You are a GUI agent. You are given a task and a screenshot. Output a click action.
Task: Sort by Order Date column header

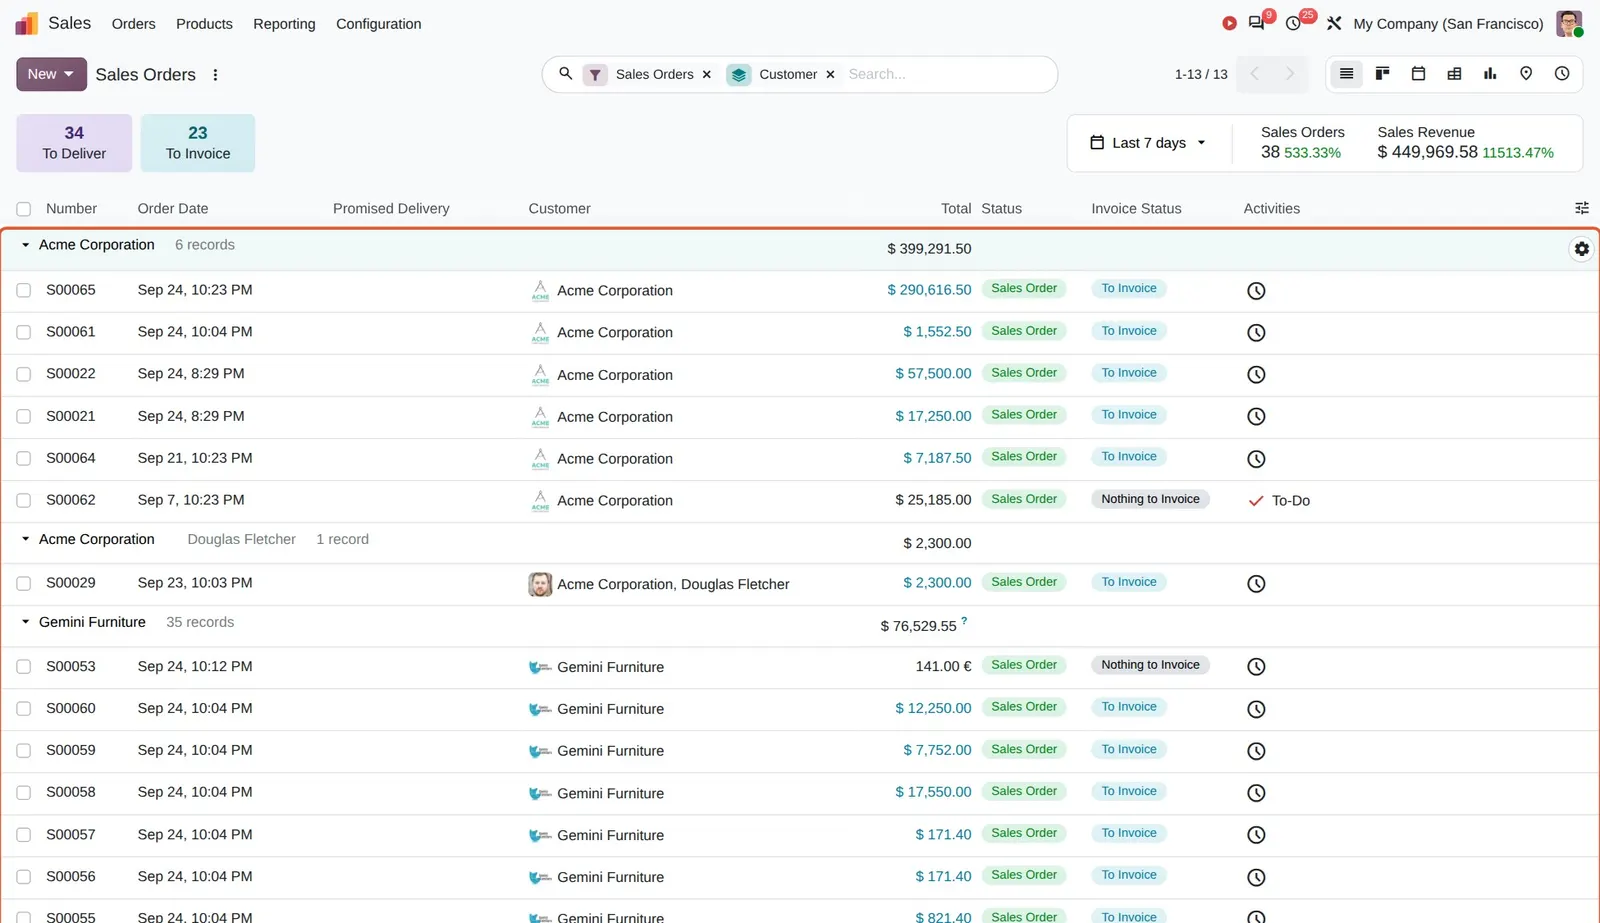click(173, 209)
